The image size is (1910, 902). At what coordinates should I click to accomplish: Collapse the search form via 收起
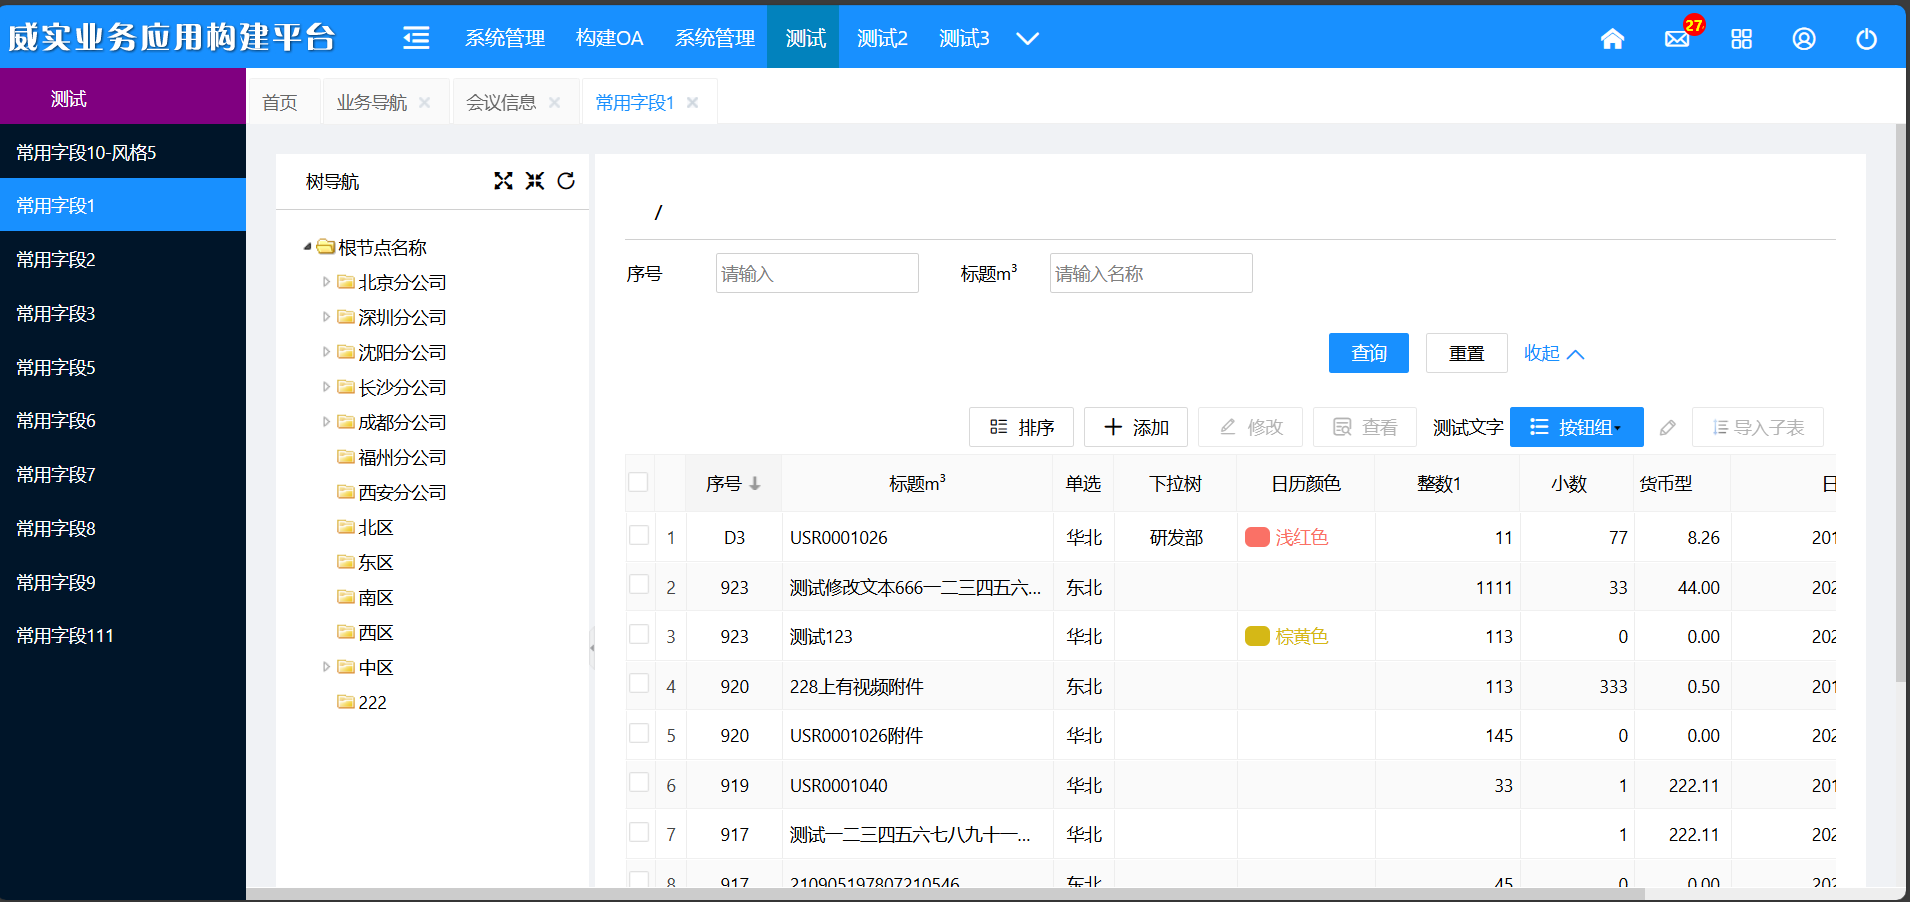click(x=1553, y=353)
